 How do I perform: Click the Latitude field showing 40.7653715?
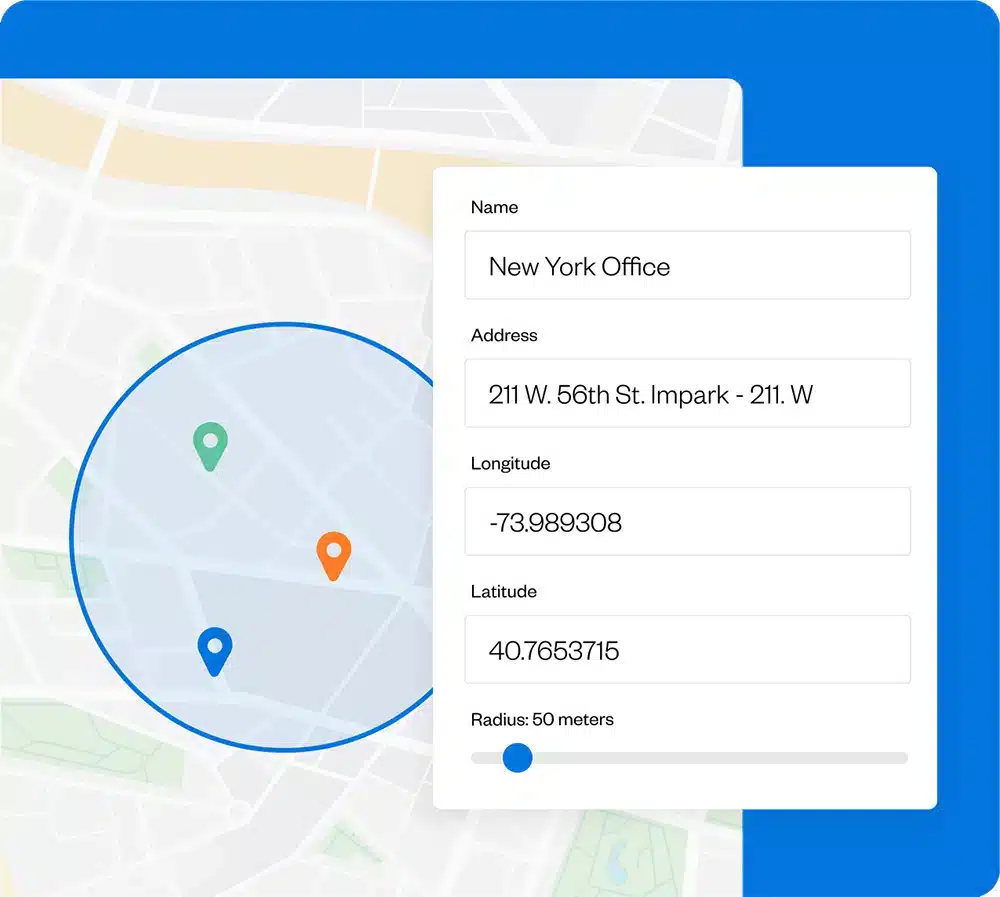pyautogui.click(x=687, y=650)
